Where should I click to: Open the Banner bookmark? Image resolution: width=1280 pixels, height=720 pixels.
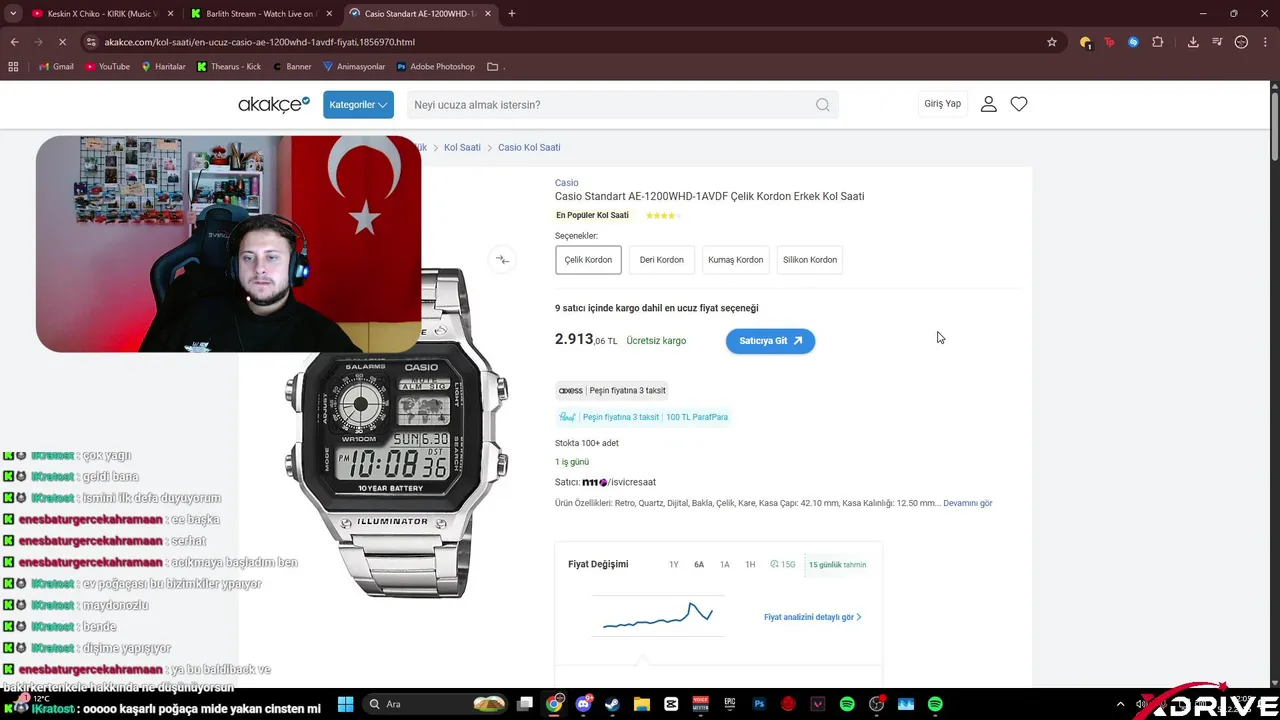point(292,67)
